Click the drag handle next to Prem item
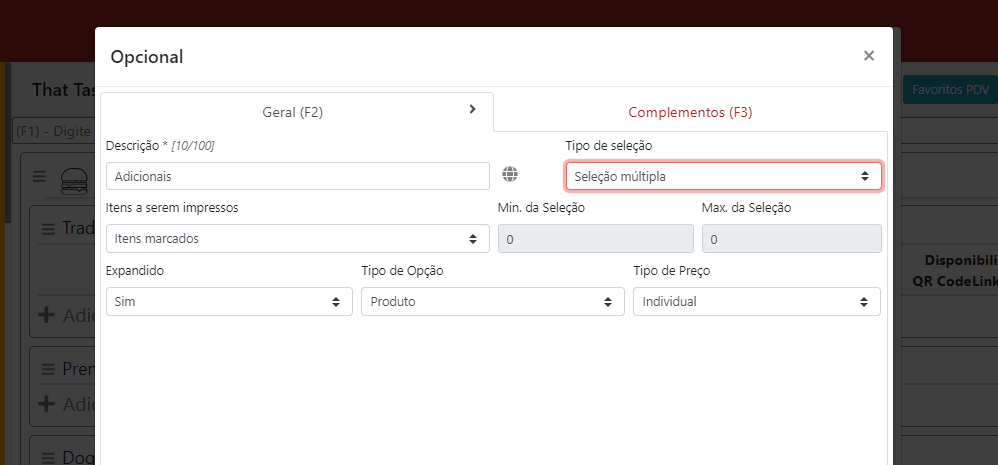 (48, 369)
